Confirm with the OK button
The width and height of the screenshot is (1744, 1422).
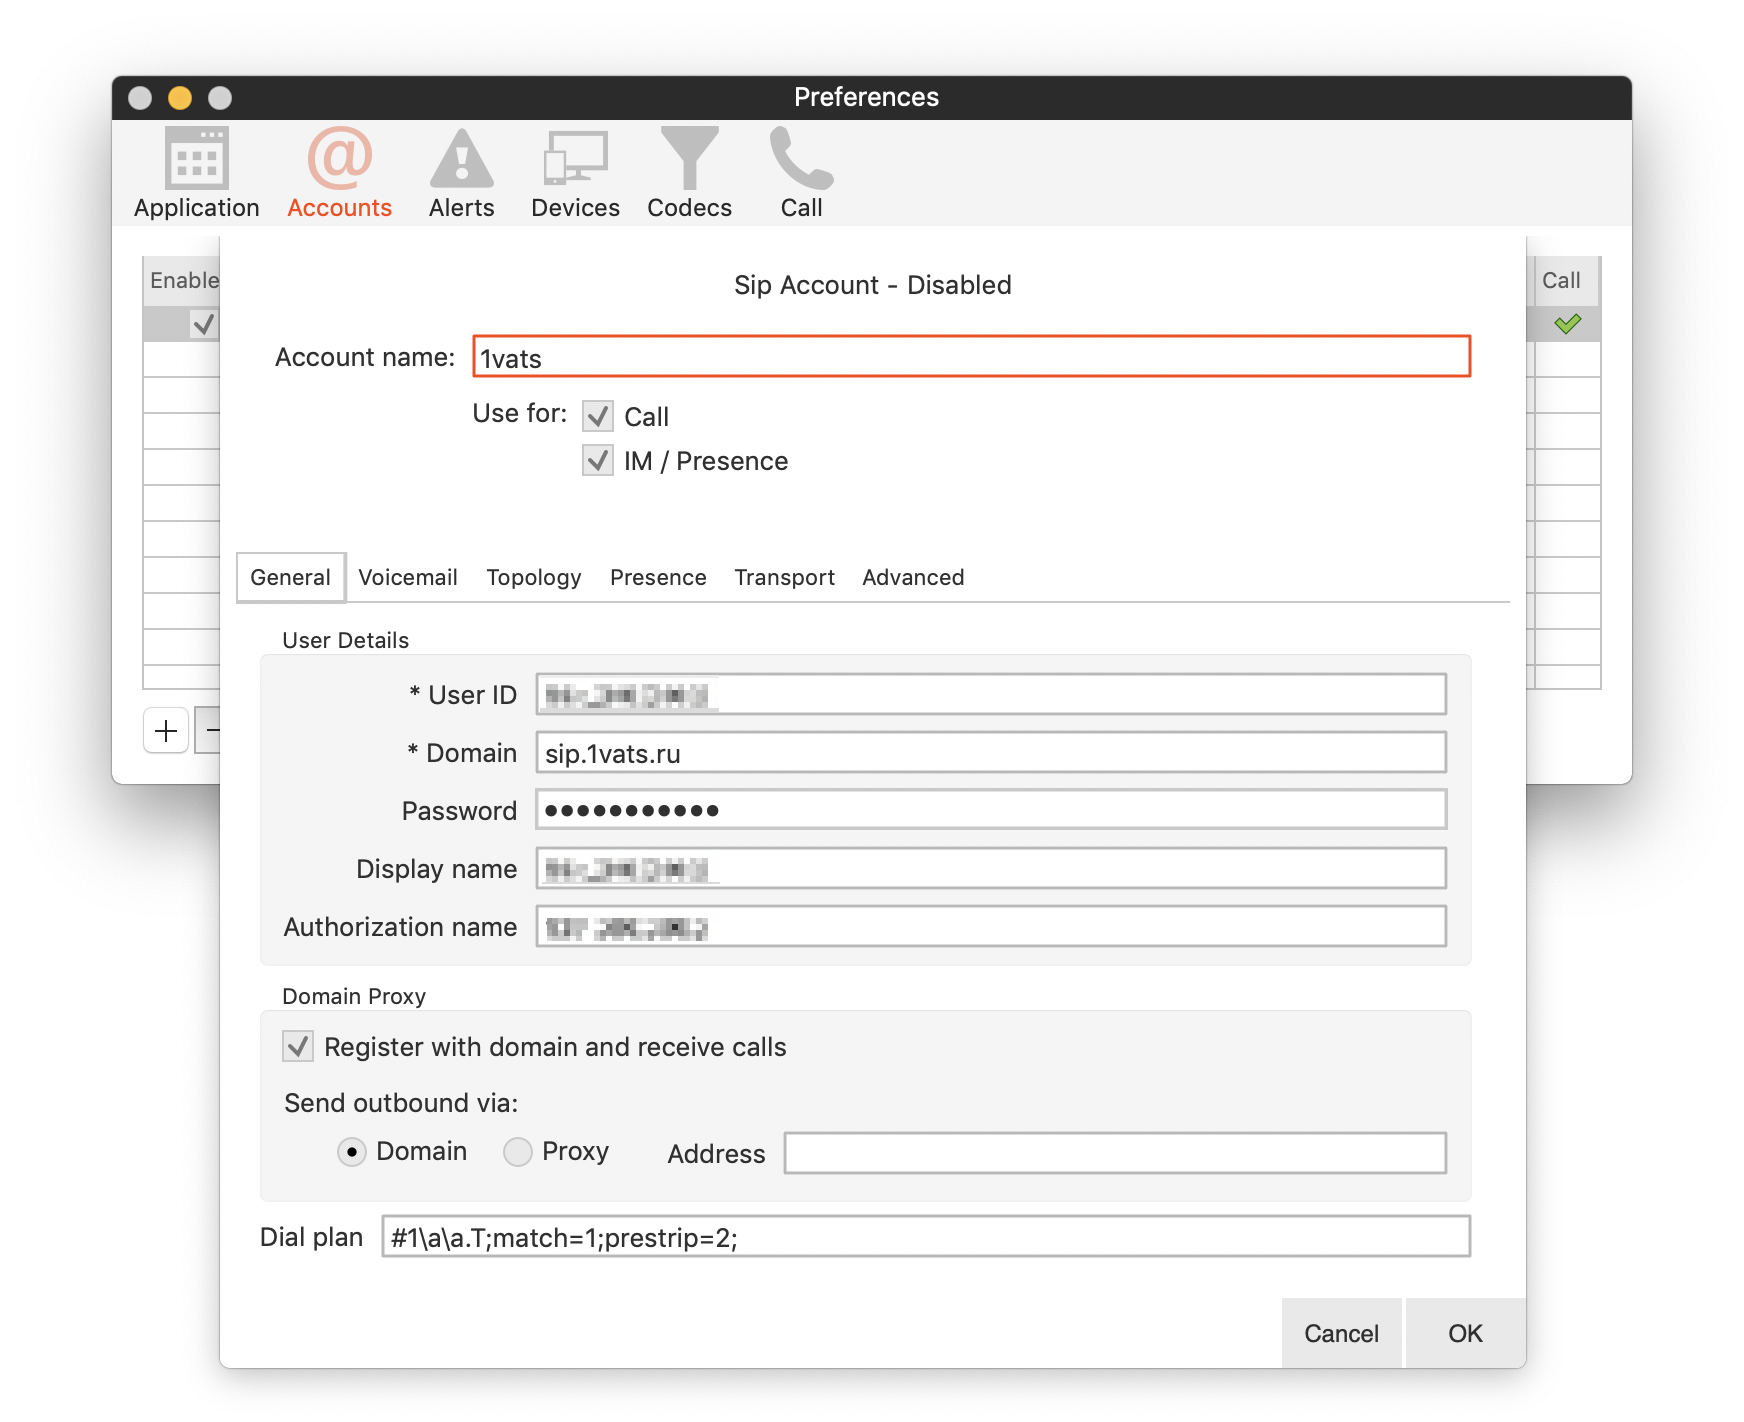(x=1465, y=1333)
